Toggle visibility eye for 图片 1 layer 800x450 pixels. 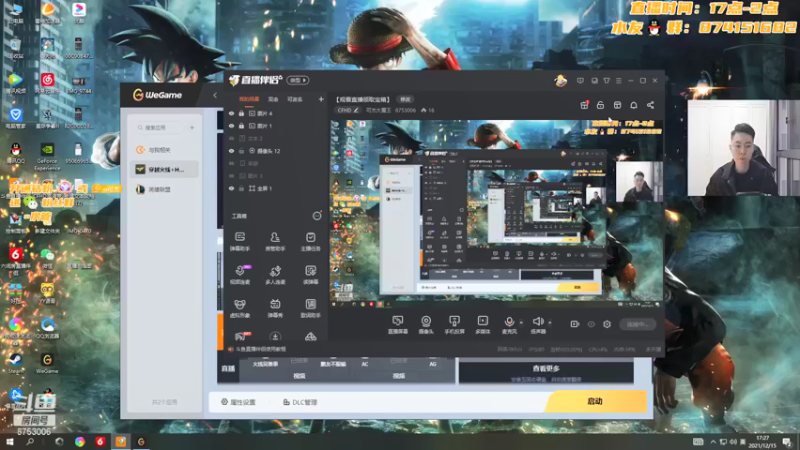point(232,126)
